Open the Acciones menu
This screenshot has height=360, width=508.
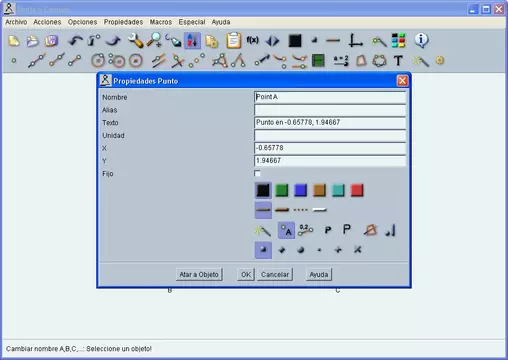(47, 22)
